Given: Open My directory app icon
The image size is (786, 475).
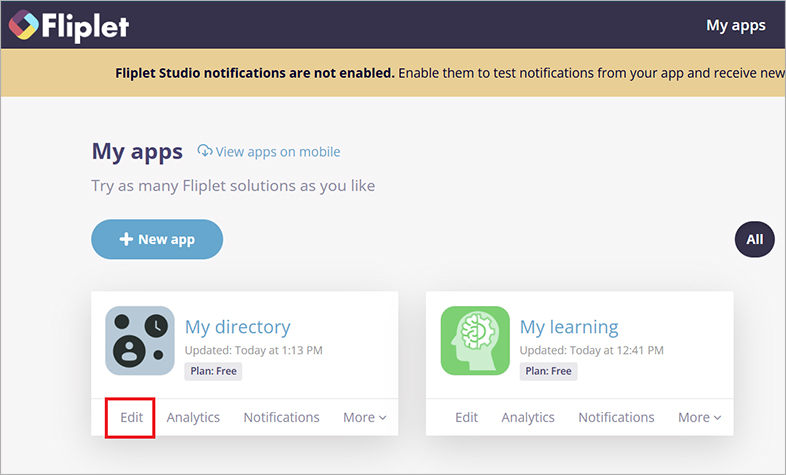Looking at the screenshot, I should [x=140, y=340].
